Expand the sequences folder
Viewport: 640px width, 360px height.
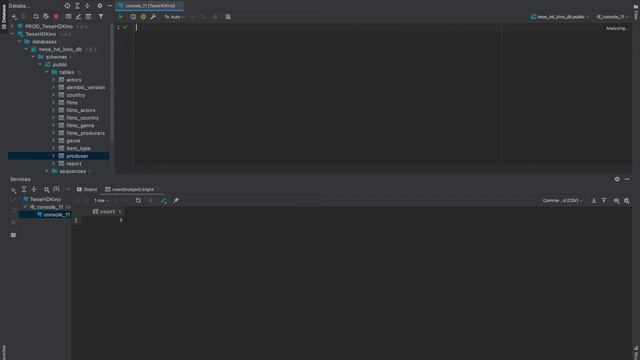click(x=47, y=171)
